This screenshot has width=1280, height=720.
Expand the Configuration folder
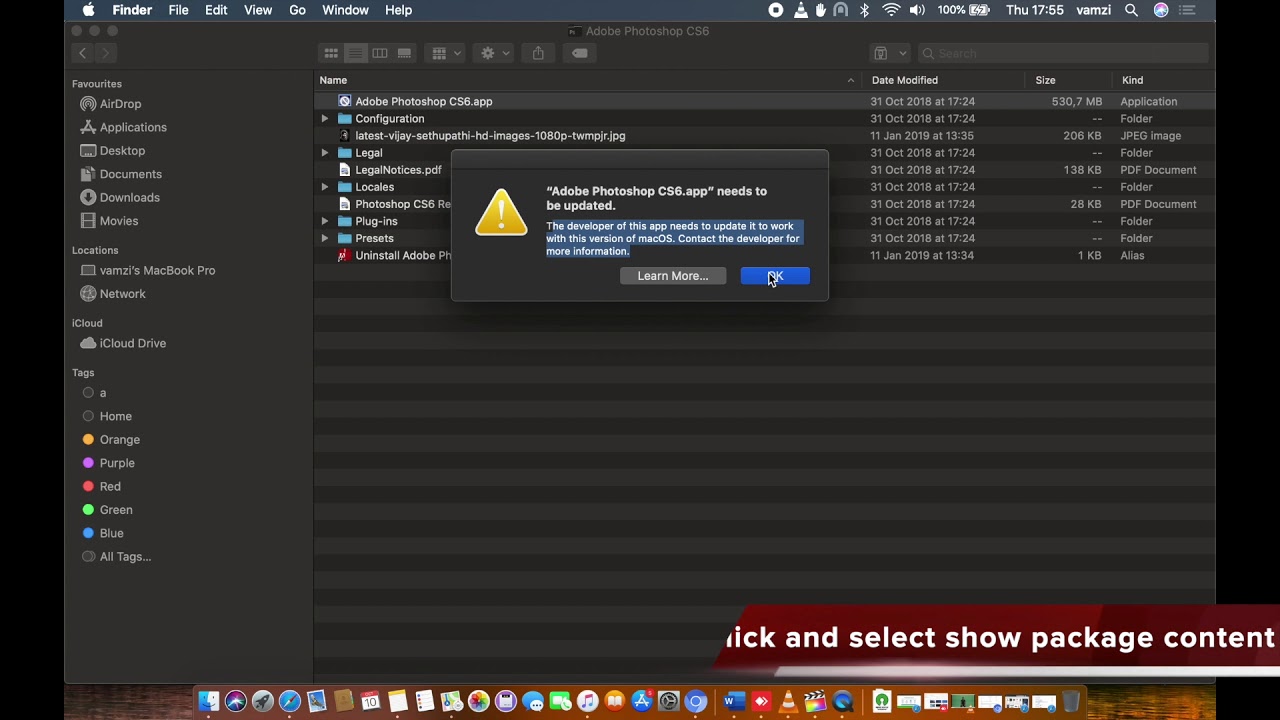pyautogui.click(x=324, y=119)
